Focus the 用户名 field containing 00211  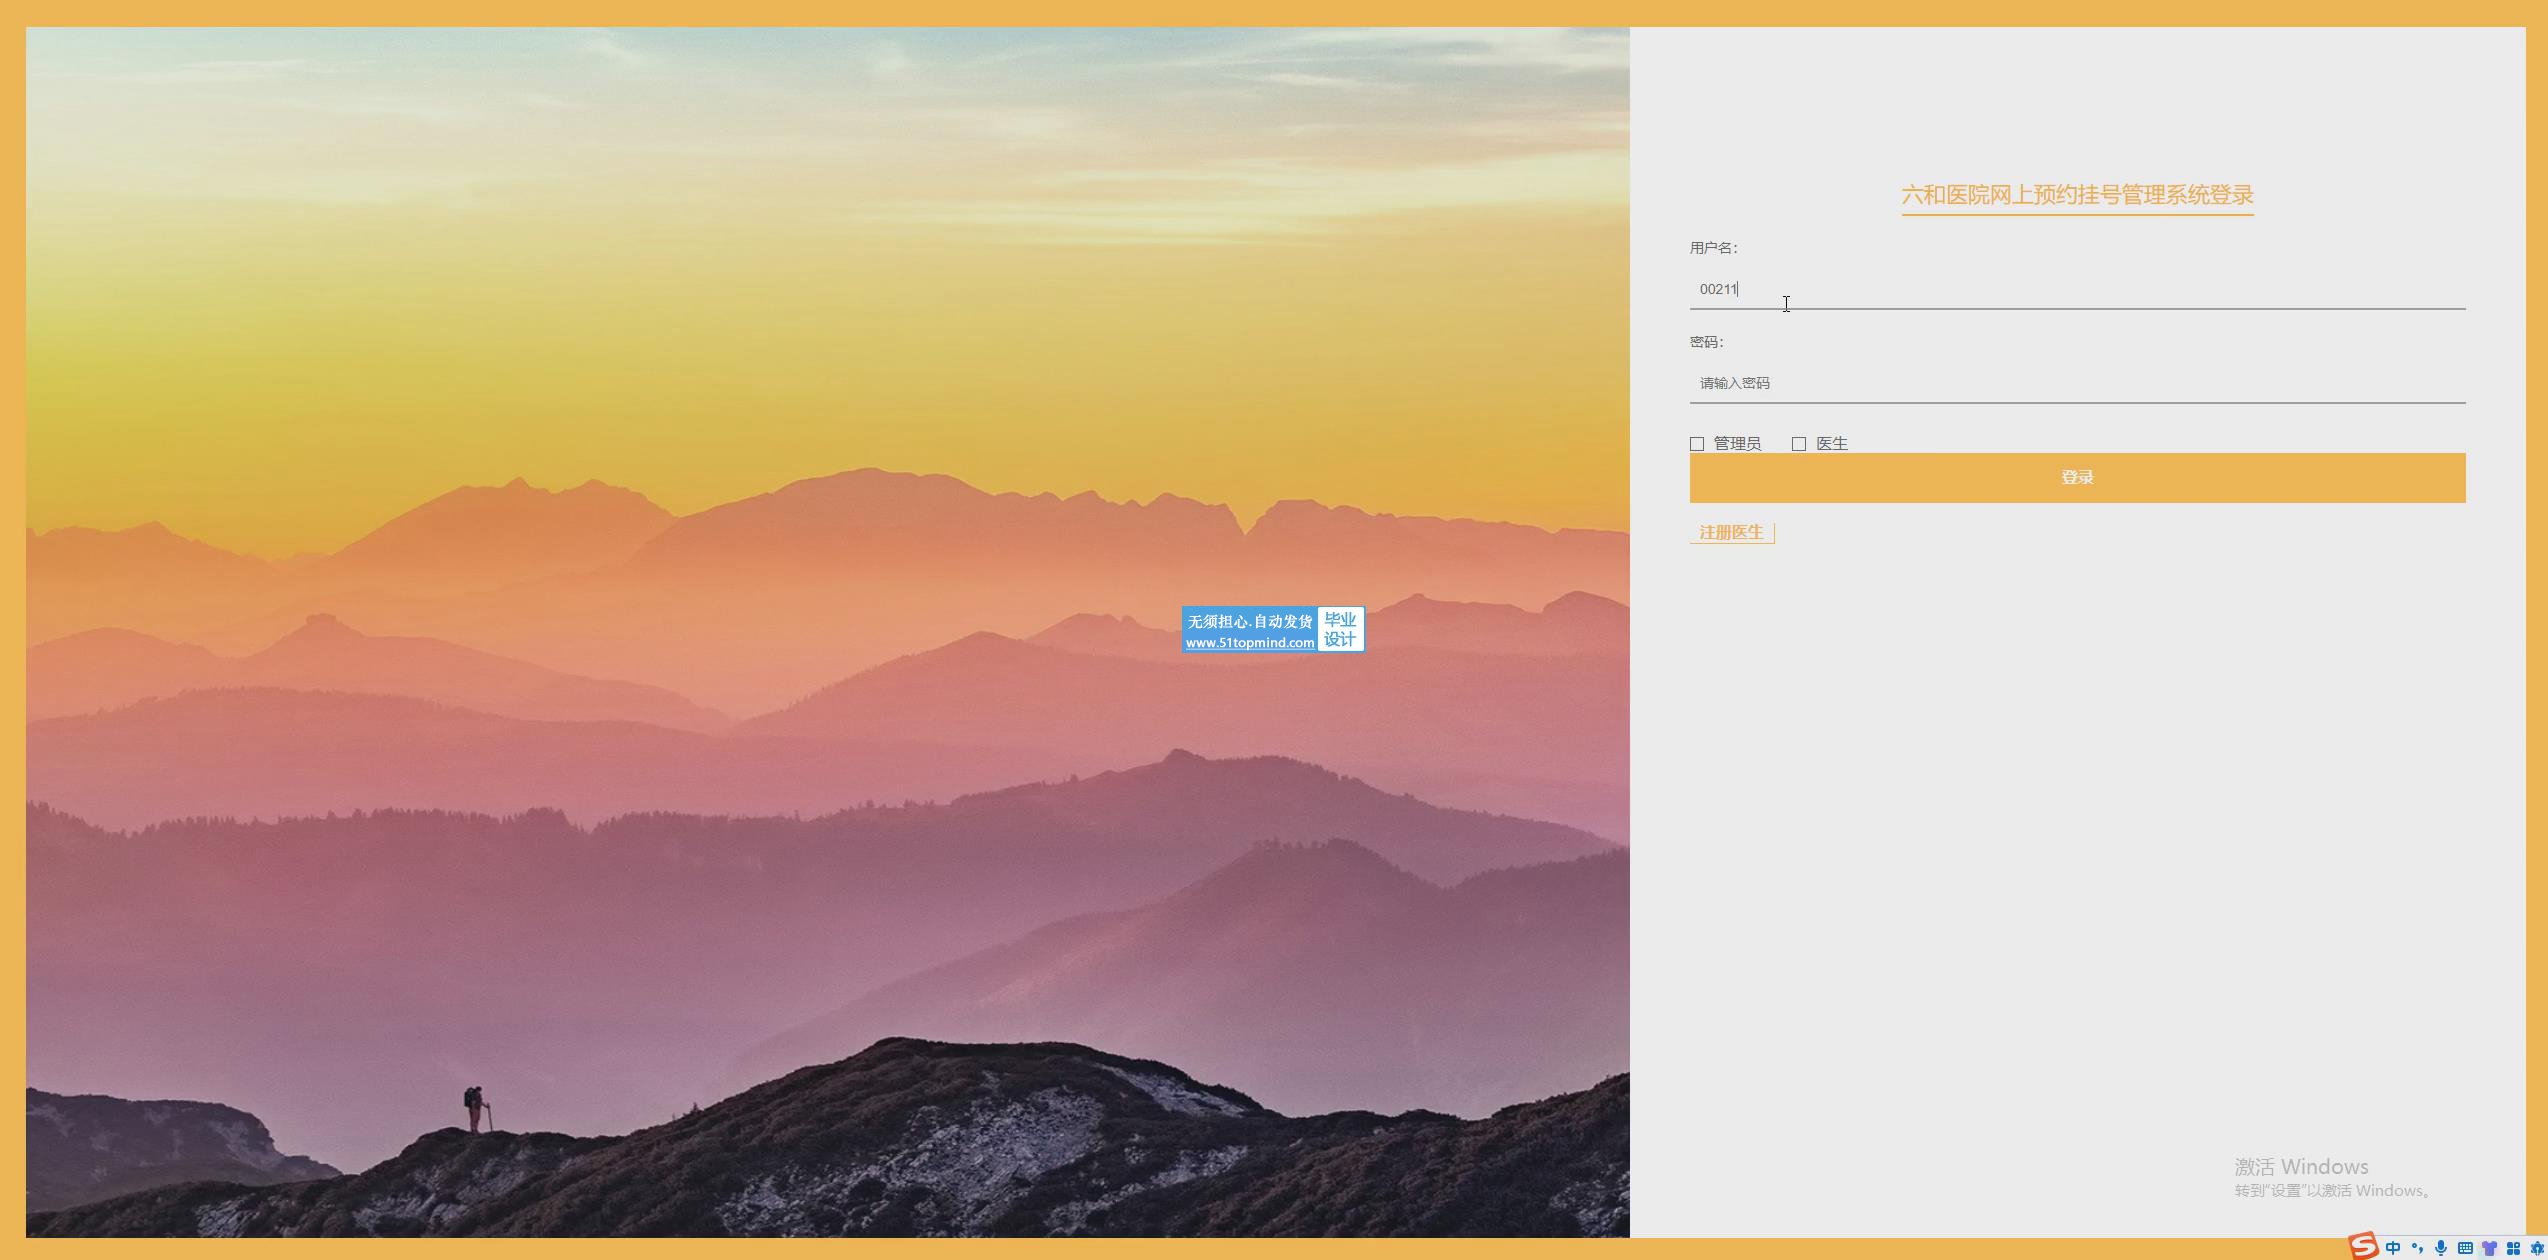[x=2077, y=289]
